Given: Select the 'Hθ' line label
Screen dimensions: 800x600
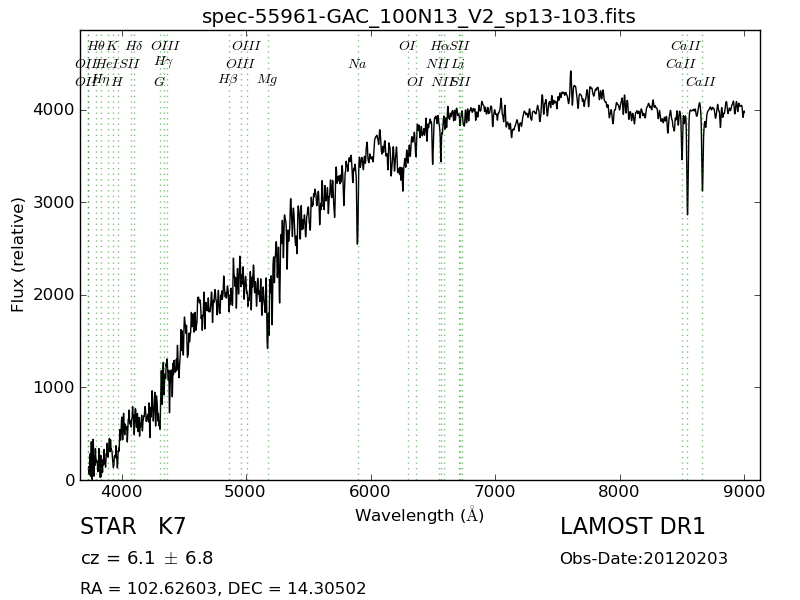Looking at the screenshot, I should click(x=96, y=46).
